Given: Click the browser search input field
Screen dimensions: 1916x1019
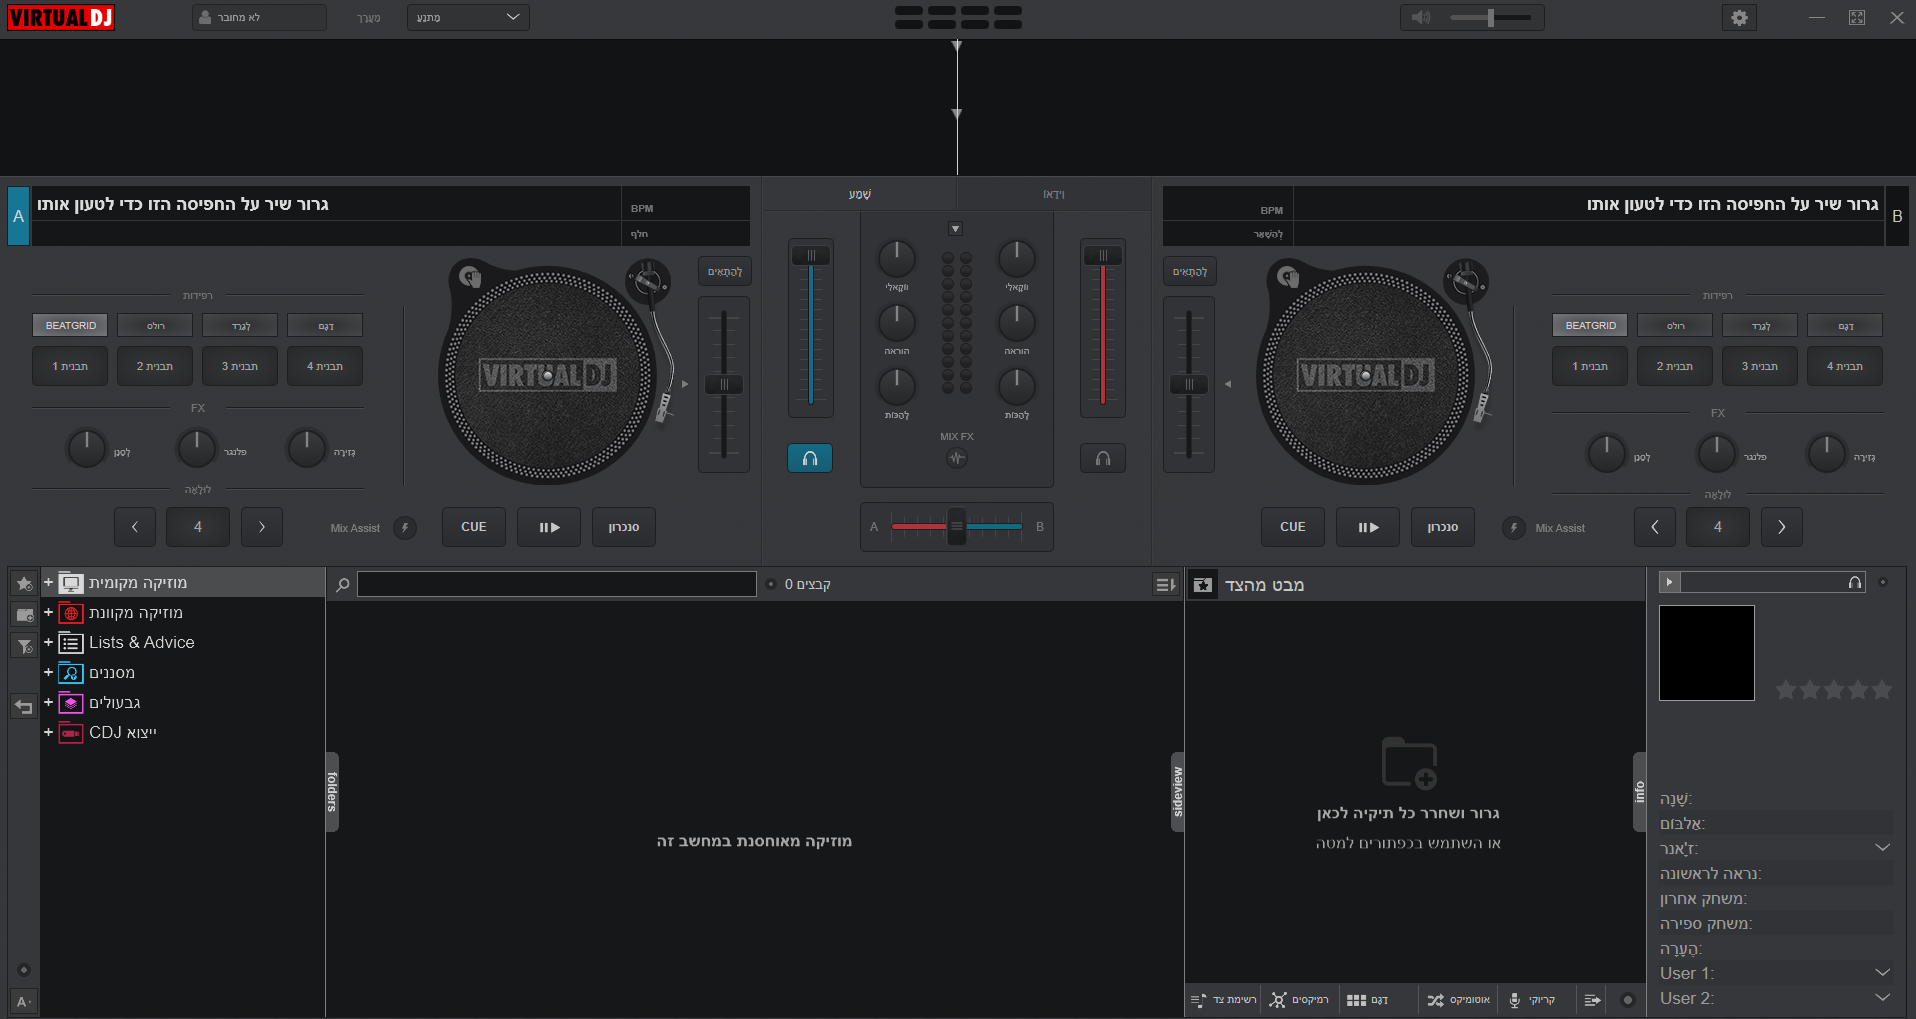Looking at the screenshot, I should pyautogui.click(x=557, y=584).
